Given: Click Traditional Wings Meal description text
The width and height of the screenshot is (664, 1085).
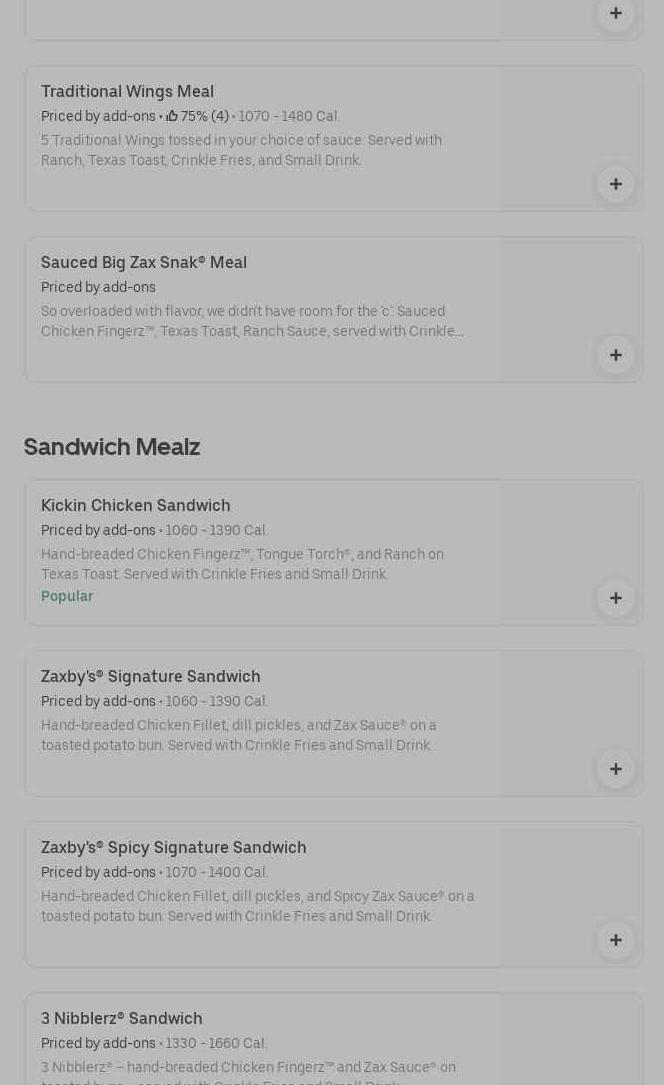Looking at the screenshot, I should (241, 150).
